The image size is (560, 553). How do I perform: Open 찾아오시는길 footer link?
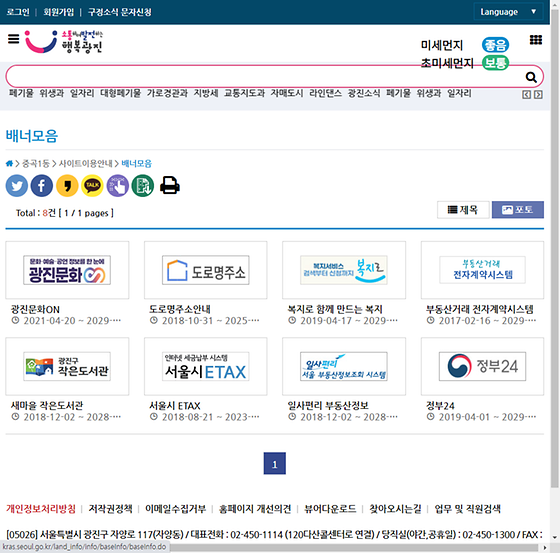point(395,509)
